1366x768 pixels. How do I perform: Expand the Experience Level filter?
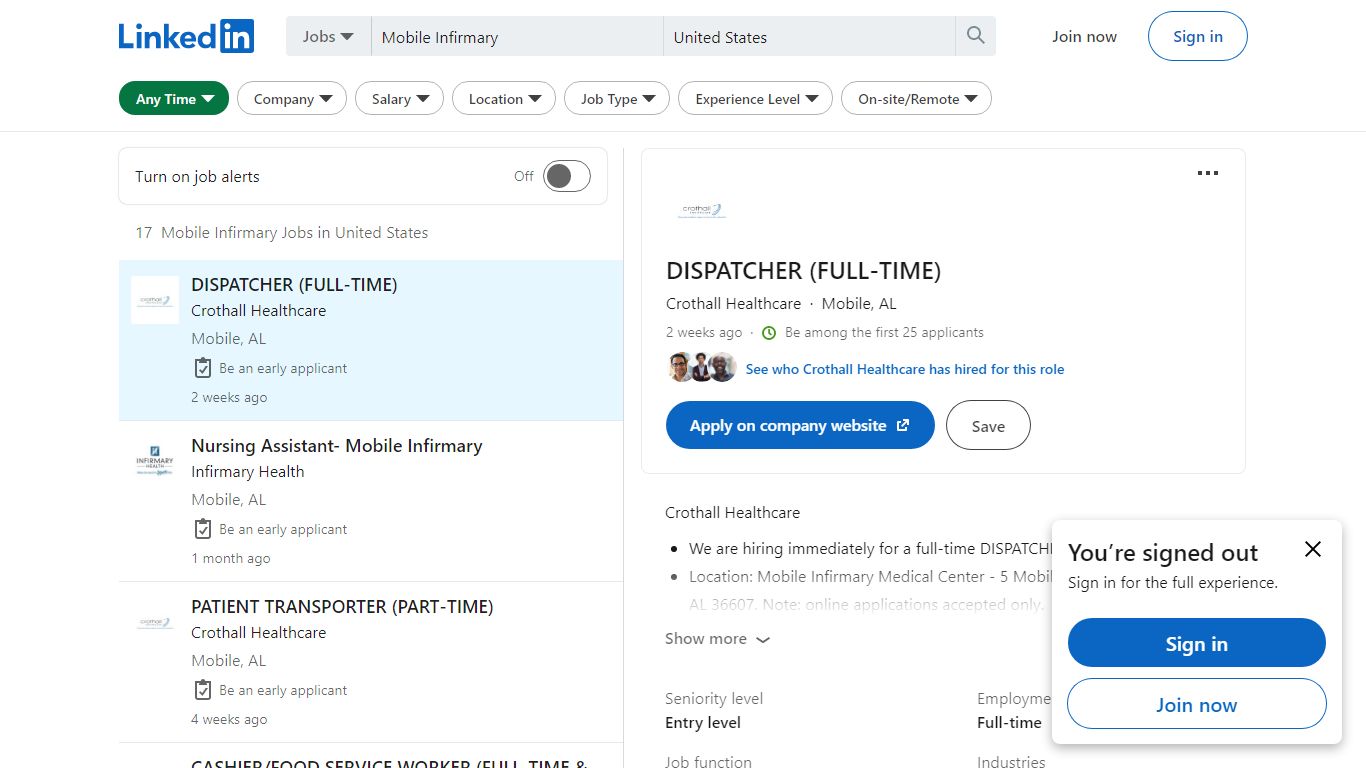(755, 99)
